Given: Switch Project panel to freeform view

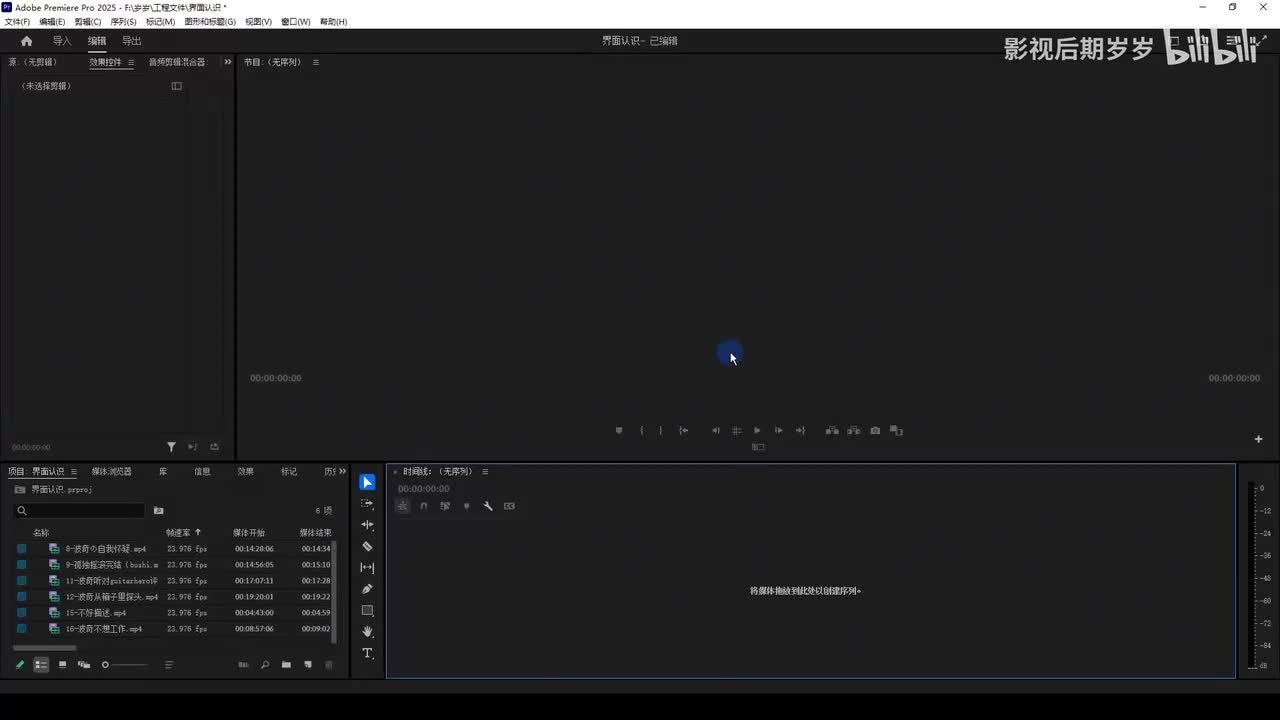Looking at the screenshot, I should pos(84,665).
